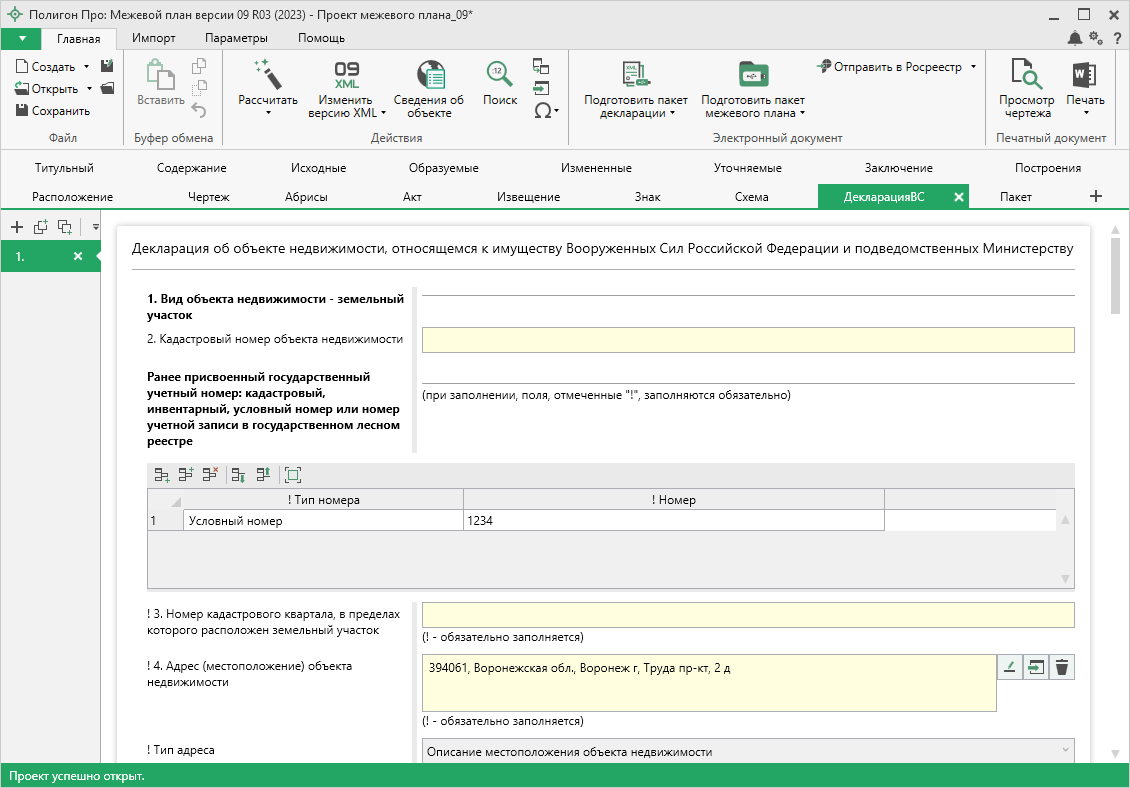Insert special symbol via Omega icon
This screenshot has width=1130, height=788.
tap(542, 111)
